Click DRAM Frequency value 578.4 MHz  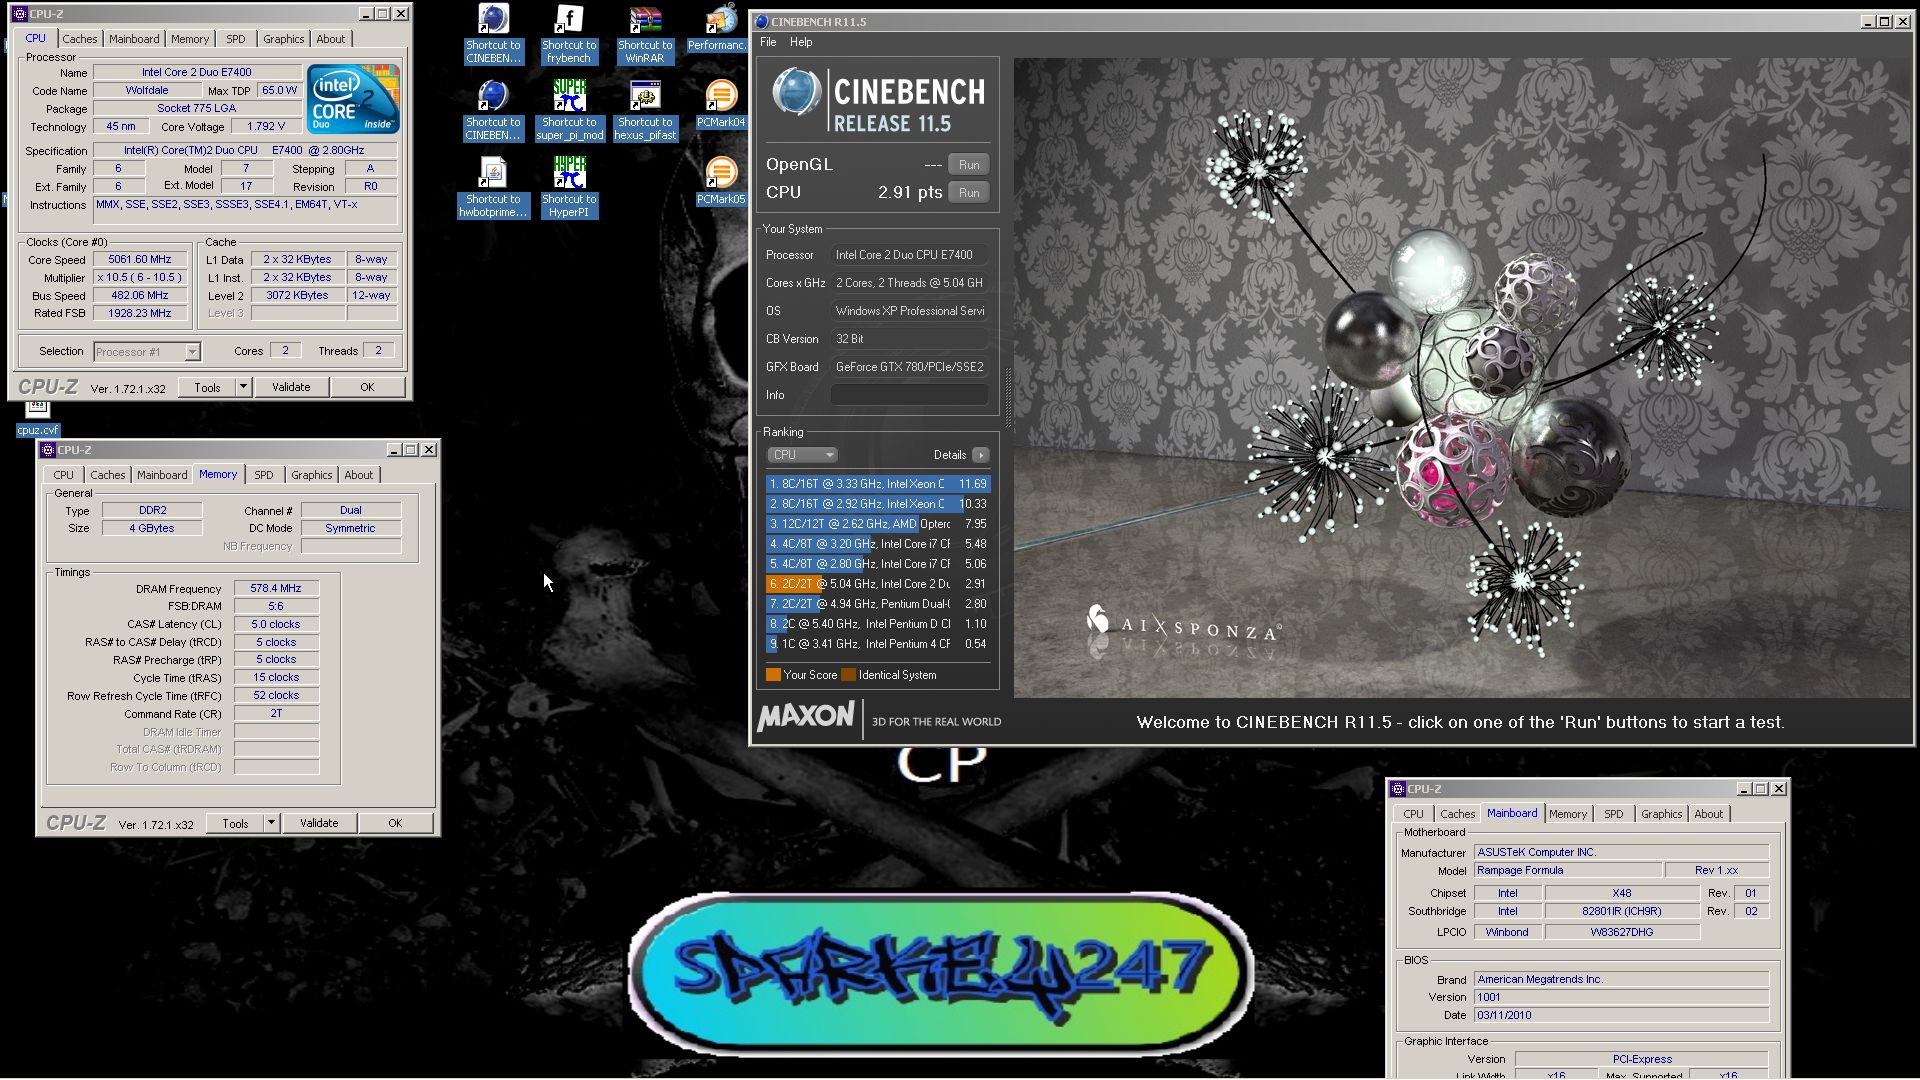[x=276, y=589]
